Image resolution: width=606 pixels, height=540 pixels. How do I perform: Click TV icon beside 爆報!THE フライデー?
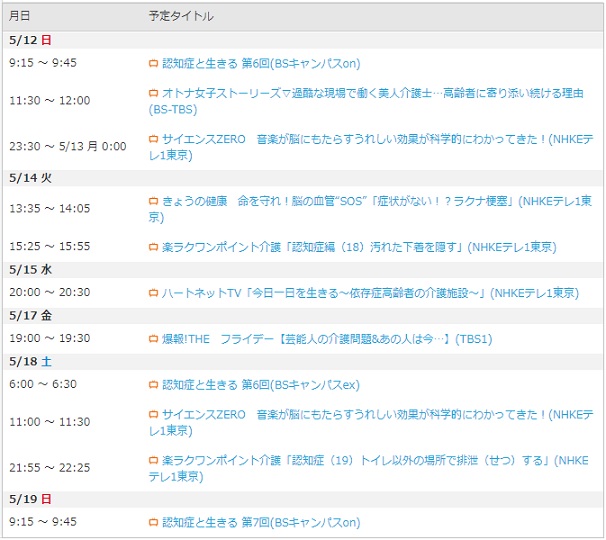click(x=153, y=339)
